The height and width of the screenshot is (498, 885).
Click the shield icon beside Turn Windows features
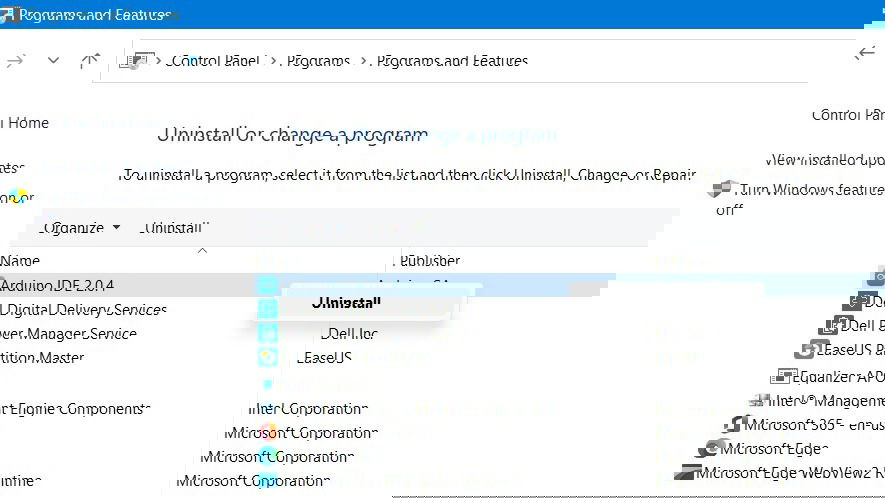[722, 189]
